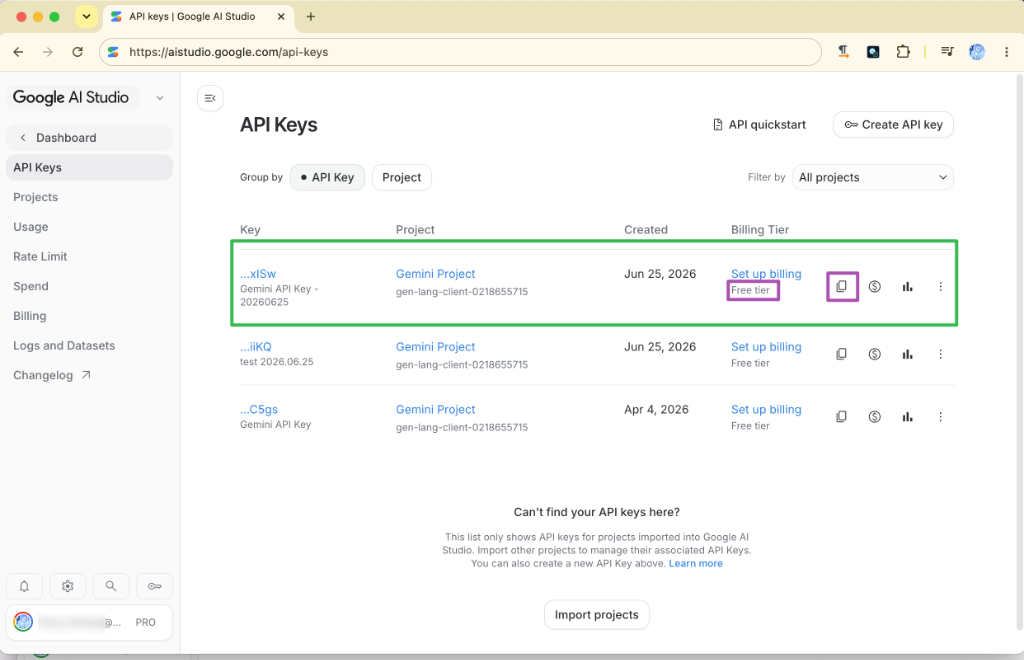The image size is (1024, 660).
Task: Open media controls toolbar icon
Action: pos(947,52)
